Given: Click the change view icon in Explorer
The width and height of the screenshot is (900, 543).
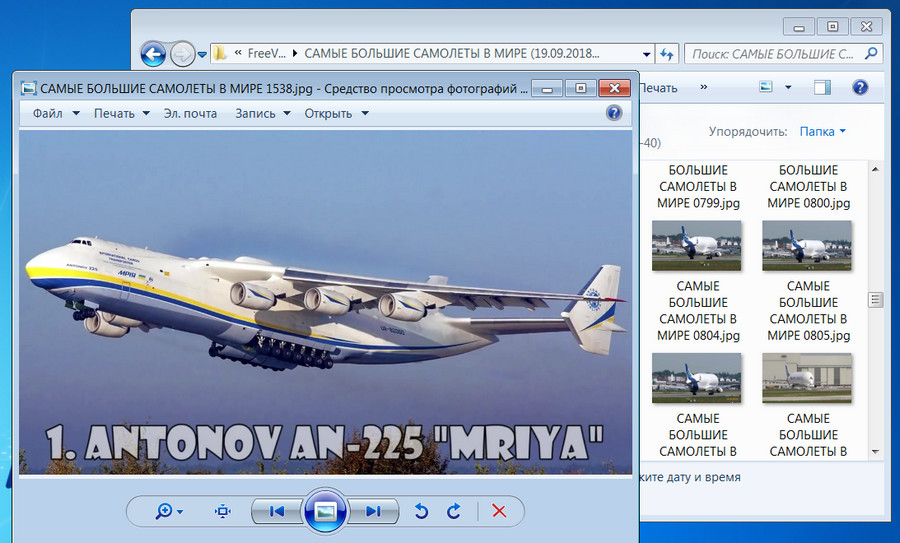Looking at the screenshot, I should click(x=766, y=87).
